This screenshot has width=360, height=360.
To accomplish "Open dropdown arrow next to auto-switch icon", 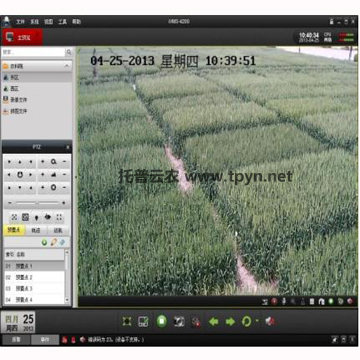I will [257, 321].
